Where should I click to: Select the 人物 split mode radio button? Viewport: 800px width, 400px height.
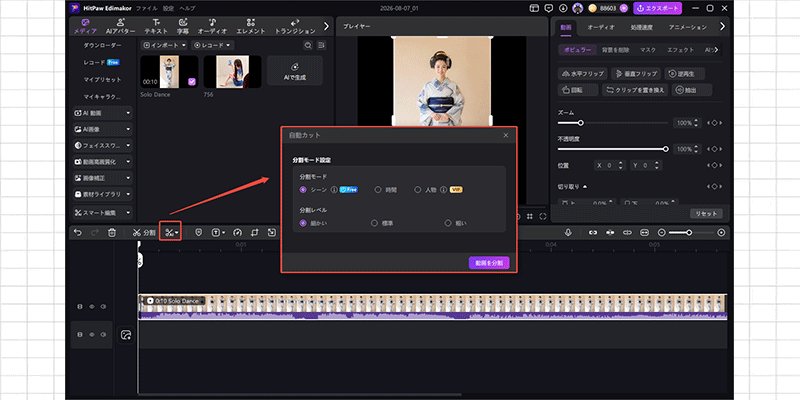pos(418,189)
